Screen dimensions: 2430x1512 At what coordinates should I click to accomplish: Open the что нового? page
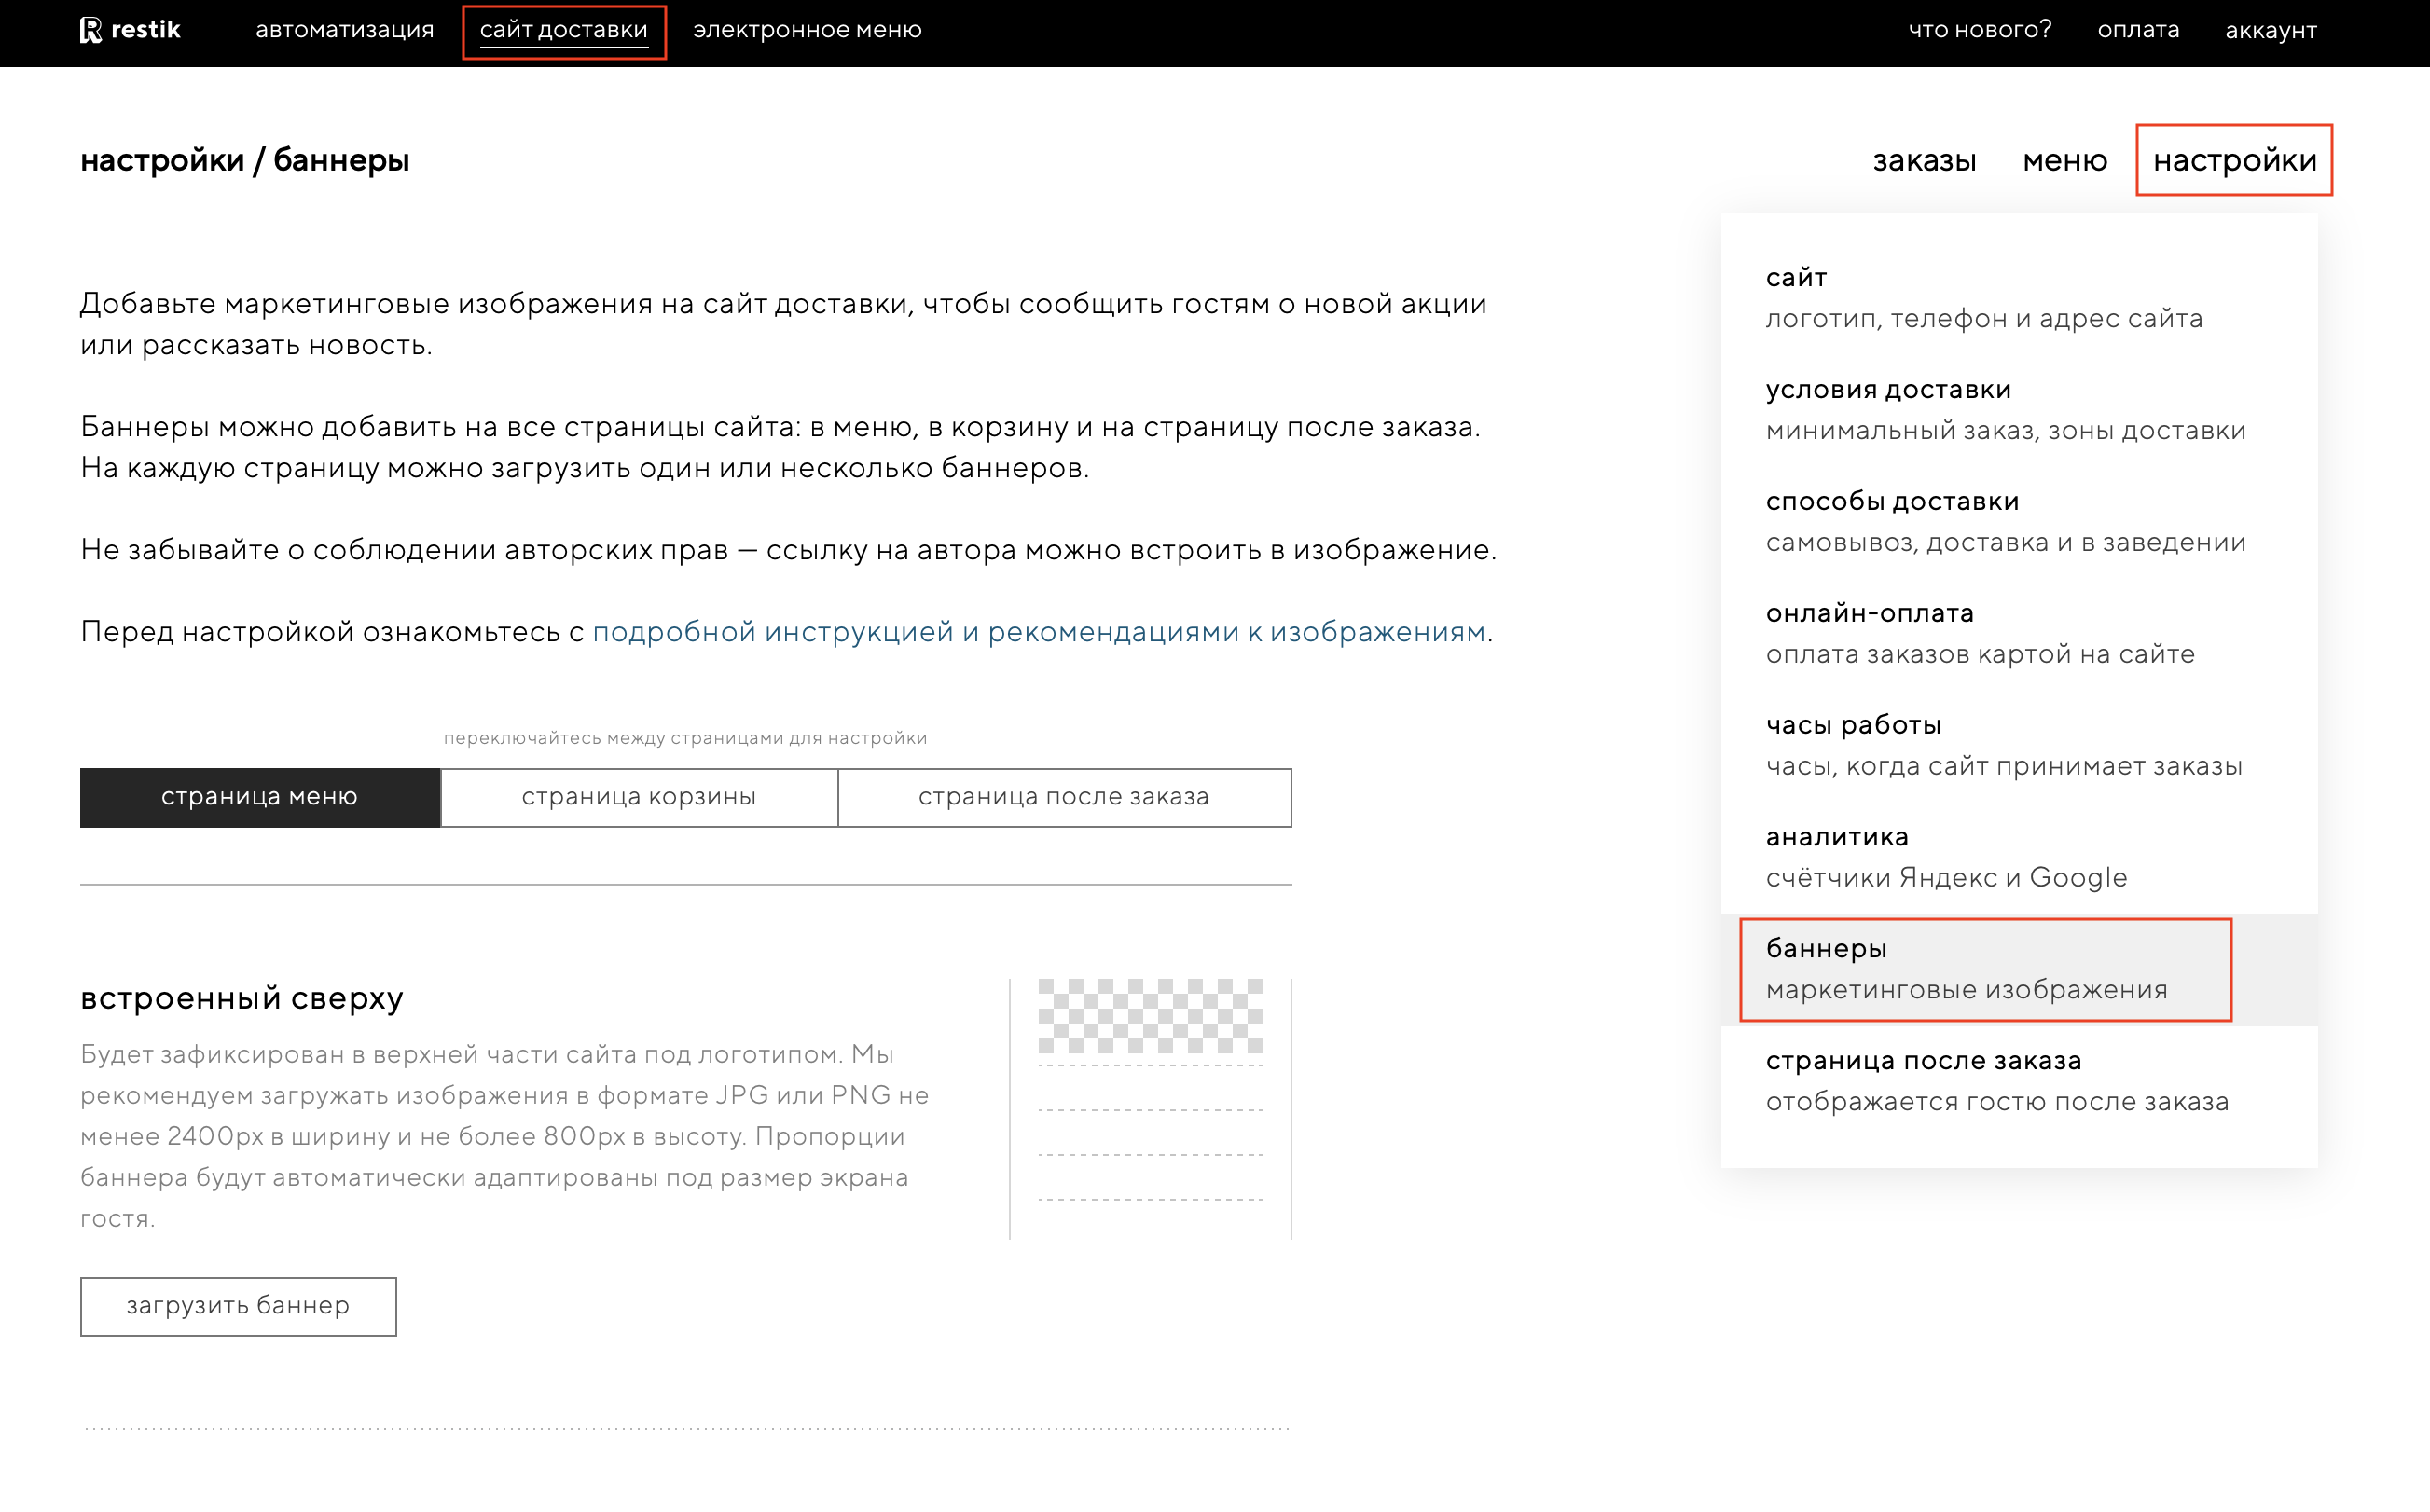pyautogui.click(x=1979, y=30)
